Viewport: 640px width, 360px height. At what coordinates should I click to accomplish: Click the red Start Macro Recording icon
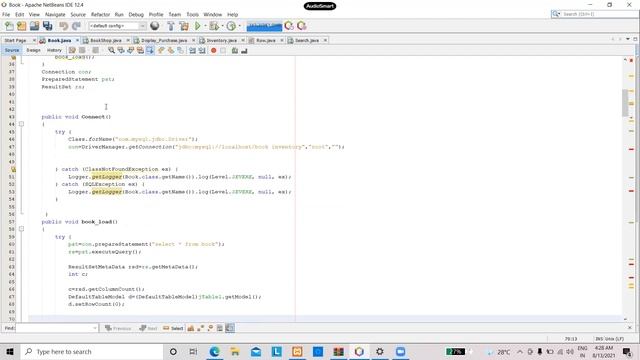point(213,51)
